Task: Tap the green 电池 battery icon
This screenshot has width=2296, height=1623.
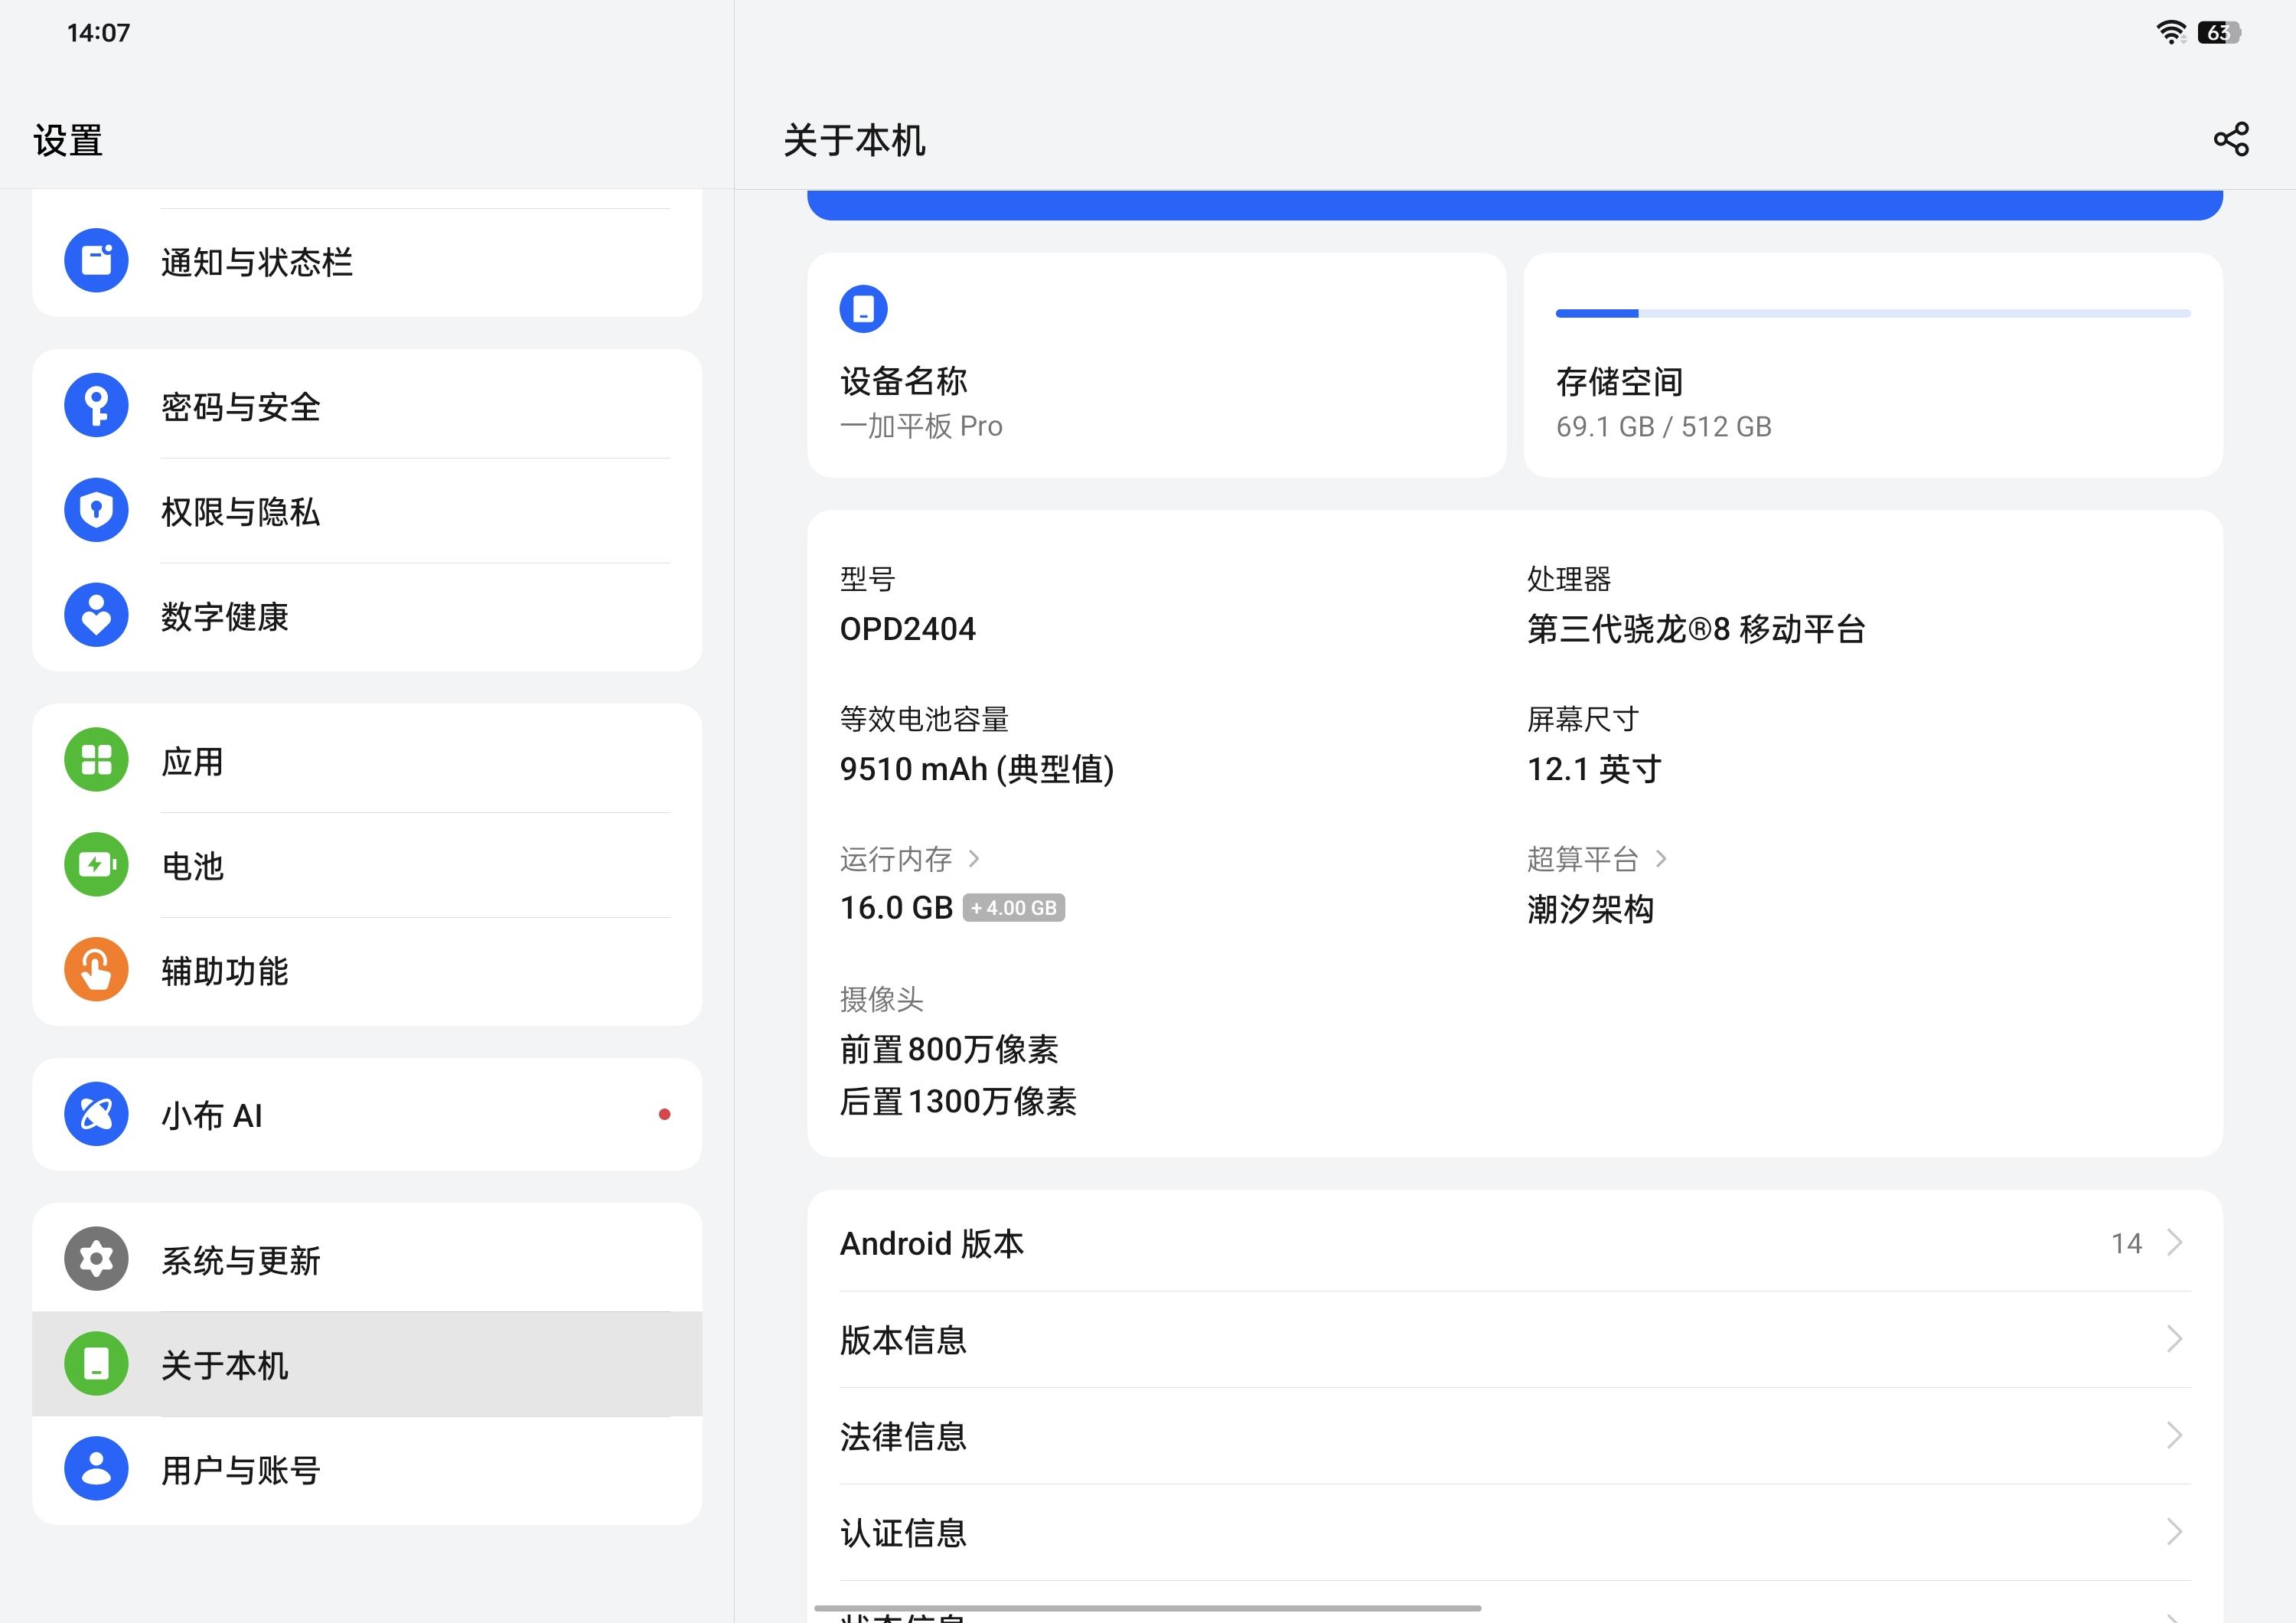Action: [96, 865]
